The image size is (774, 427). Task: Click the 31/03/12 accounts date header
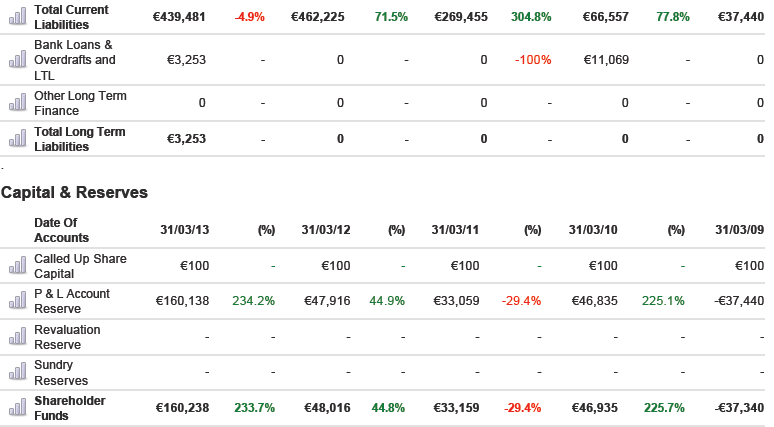326,230
